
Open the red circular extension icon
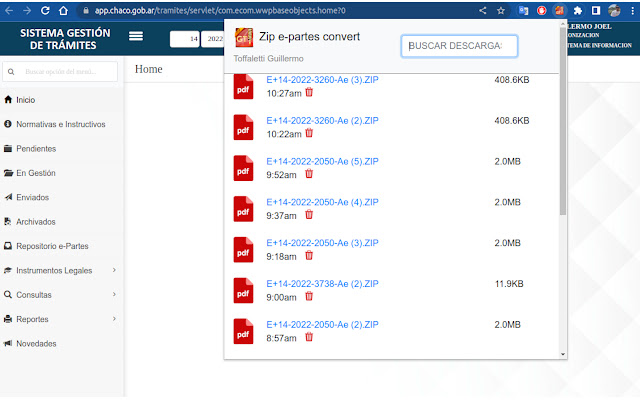[542, 11]
